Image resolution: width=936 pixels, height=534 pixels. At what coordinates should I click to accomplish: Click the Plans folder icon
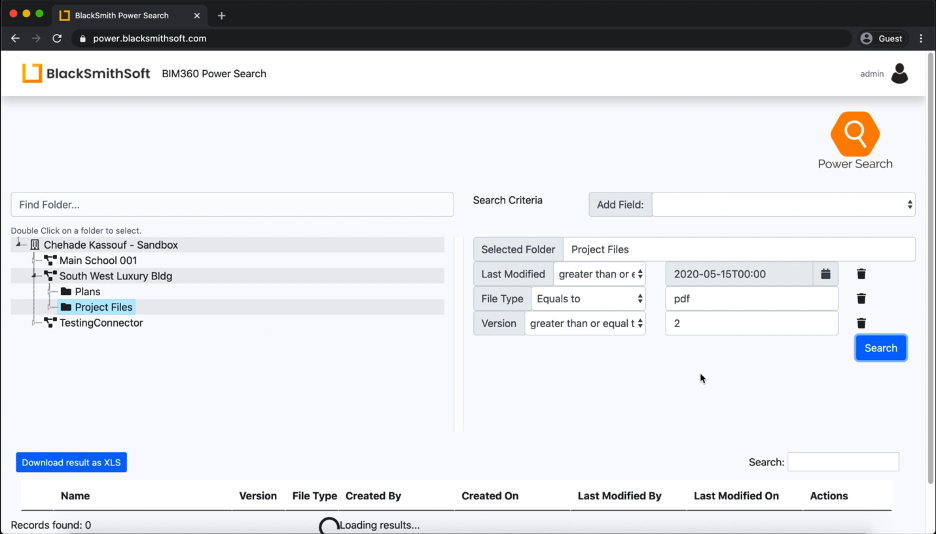66,291
